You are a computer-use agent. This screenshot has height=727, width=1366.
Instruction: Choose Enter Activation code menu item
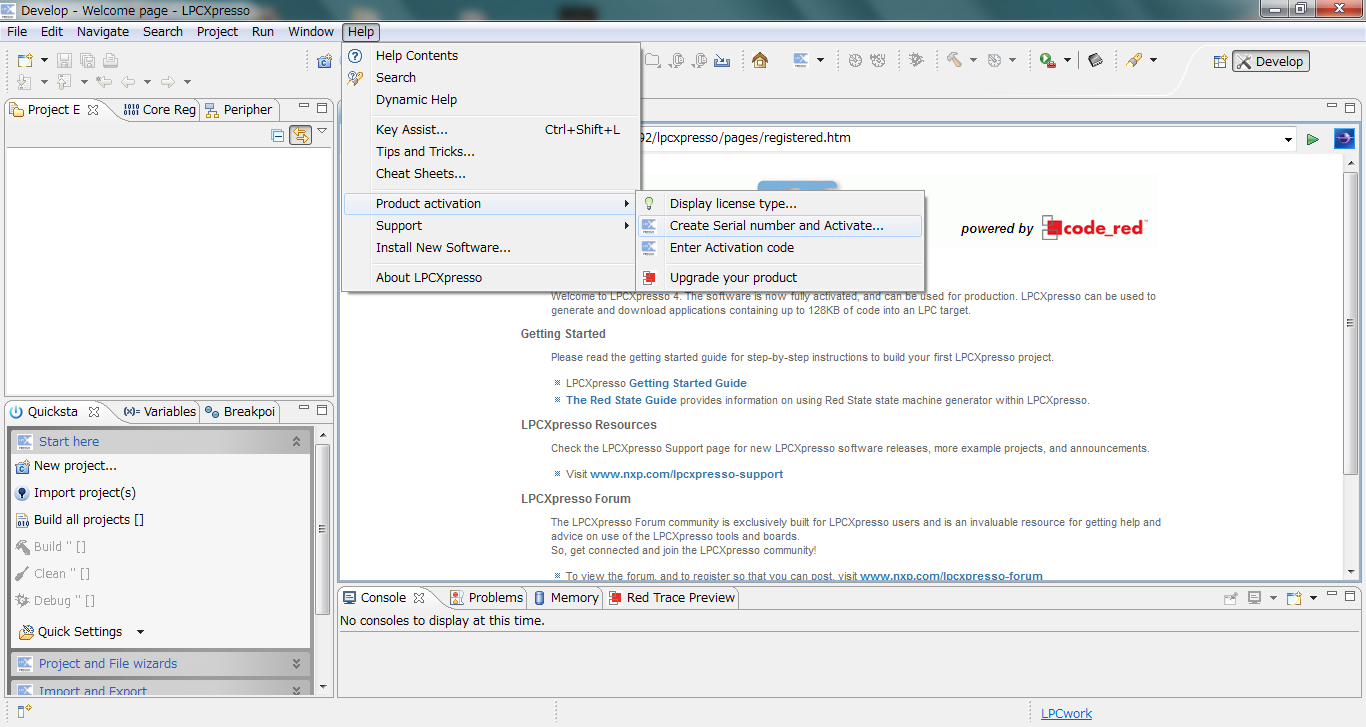click(x=779, y=248)
